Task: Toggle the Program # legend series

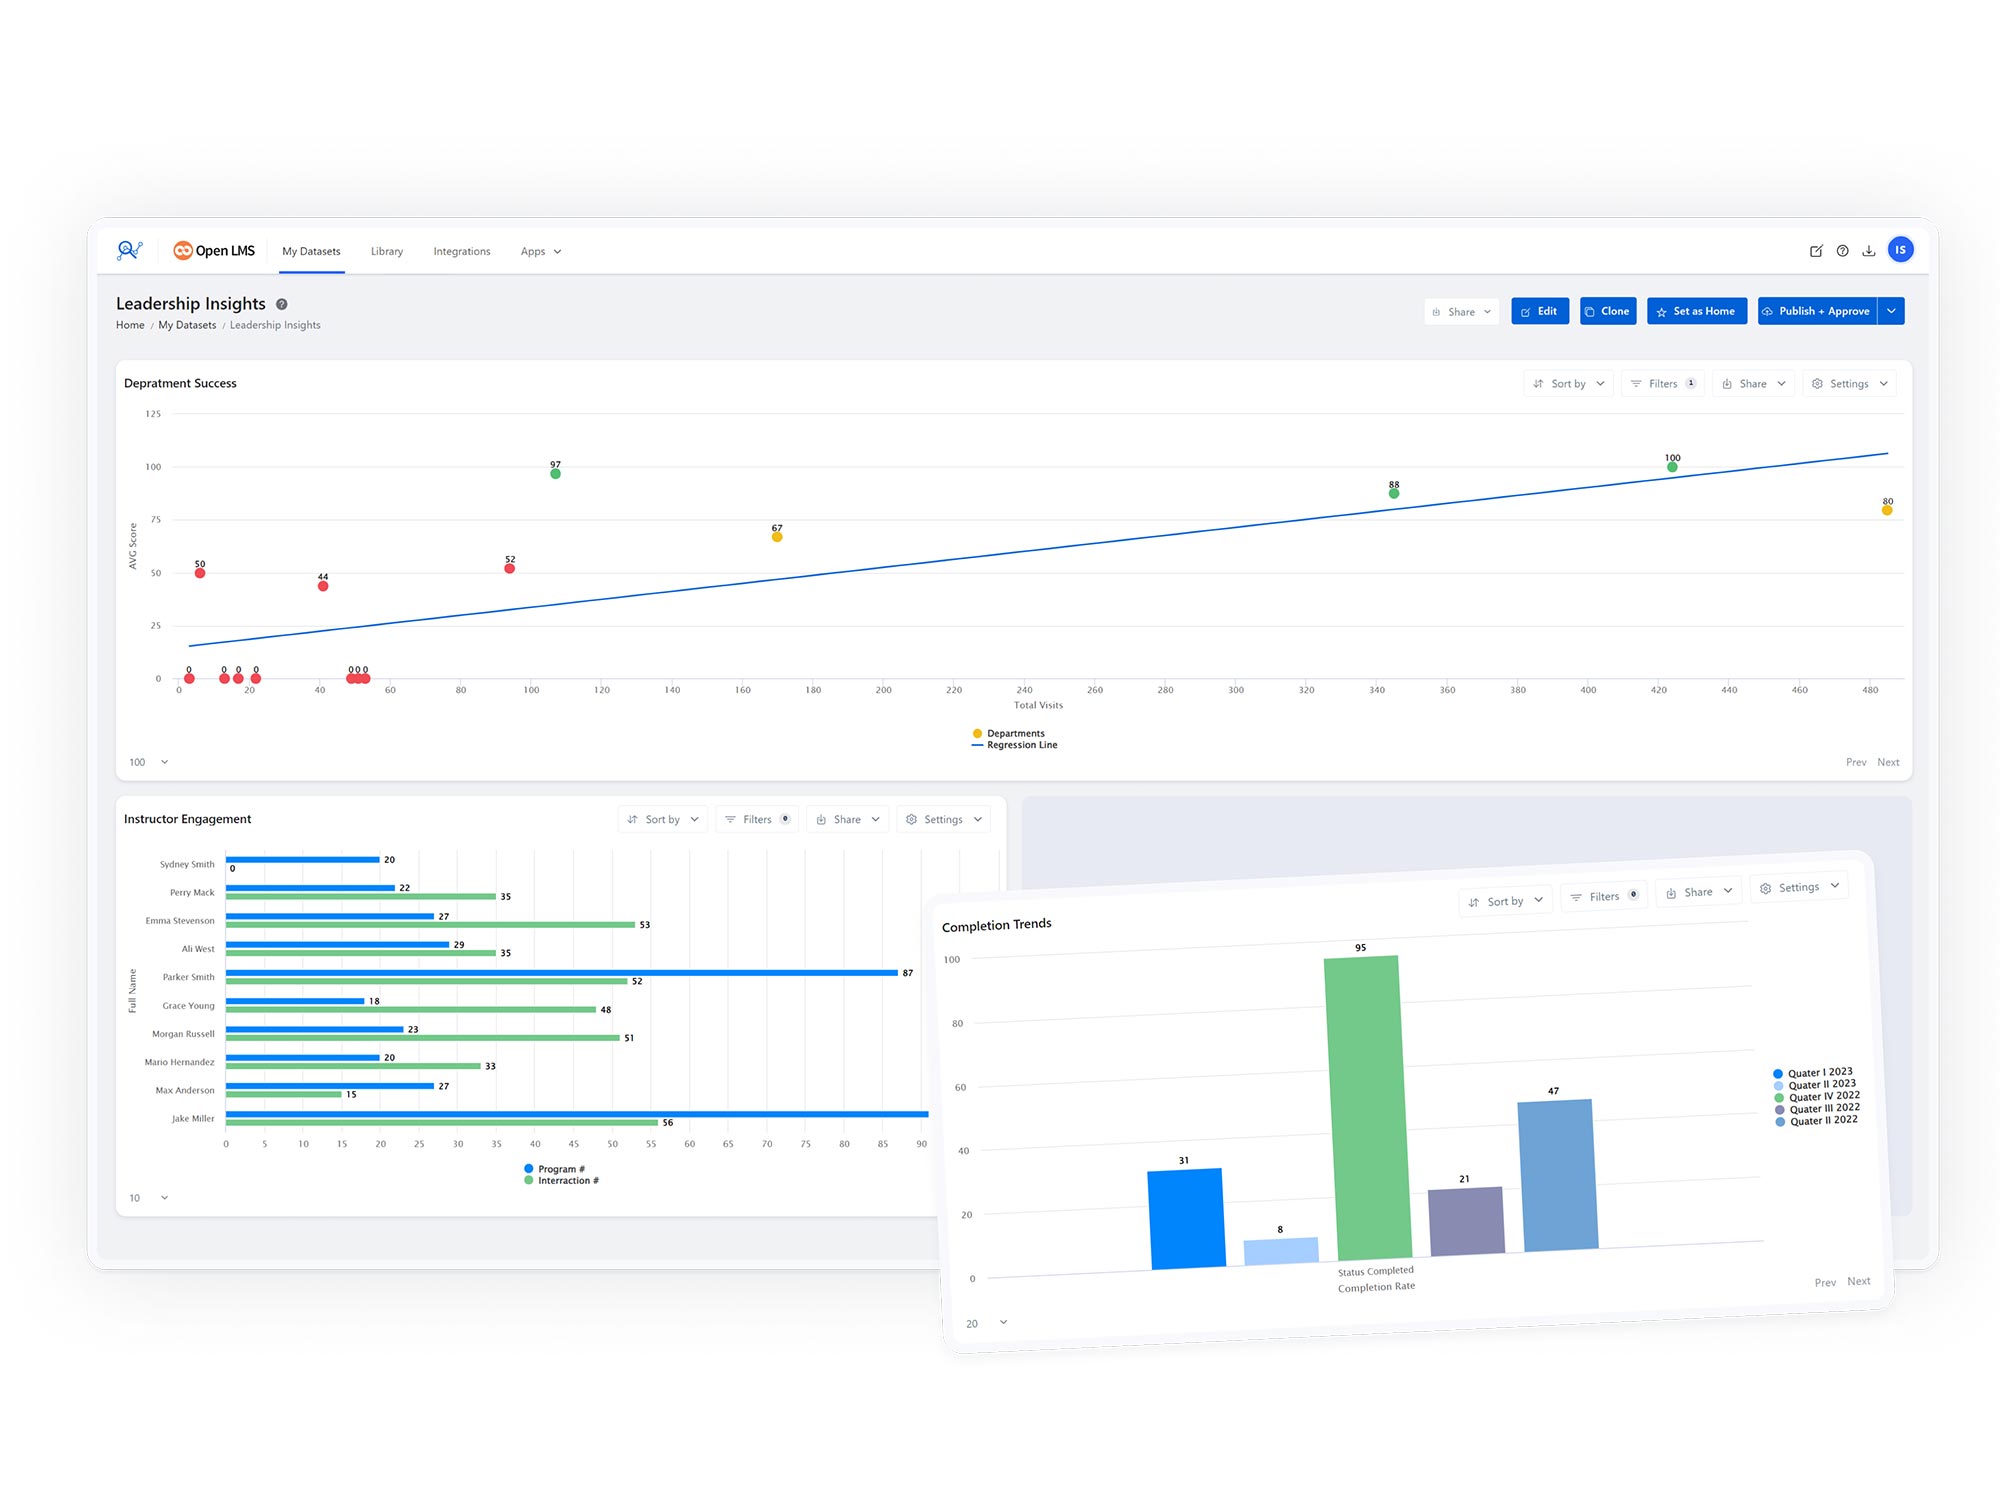Action: (559, 1169)
